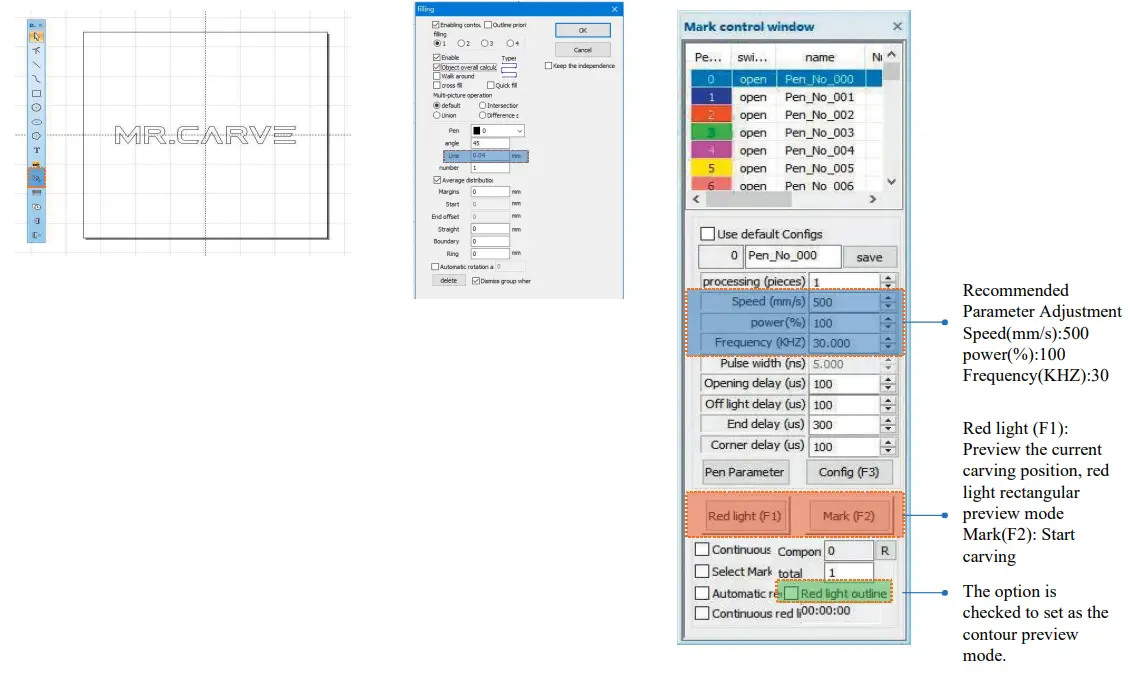Adjust End delay stepper arrows
Screen dimensions: 1130x673
(x=888, y=425)
